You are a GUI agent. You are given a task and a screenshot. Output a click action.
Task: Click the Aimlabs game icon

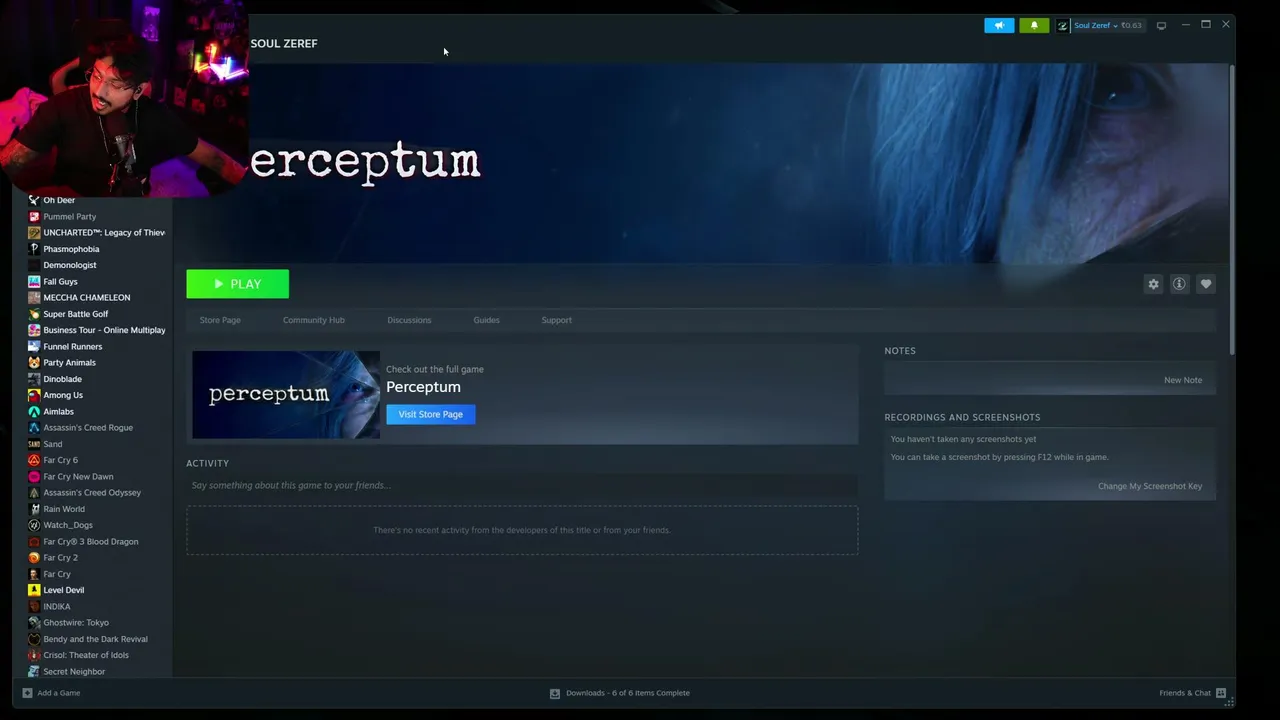[34, 411]
